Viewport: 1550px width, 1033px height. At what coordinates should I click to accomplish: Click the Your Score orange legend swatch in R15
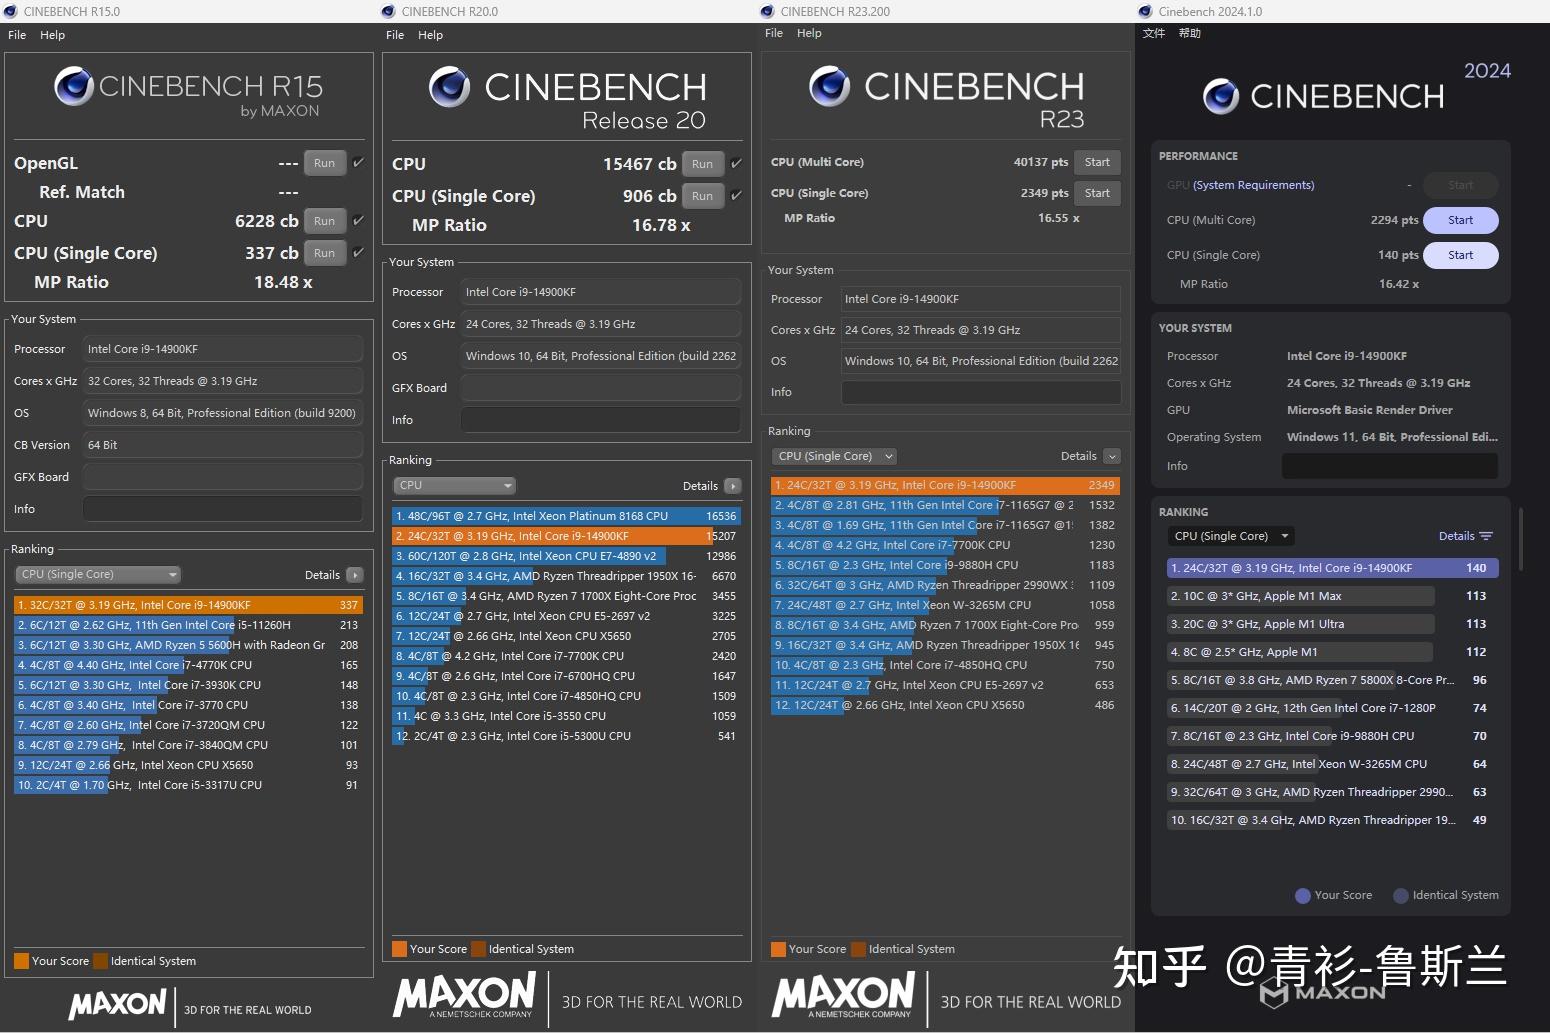(21, 961)
